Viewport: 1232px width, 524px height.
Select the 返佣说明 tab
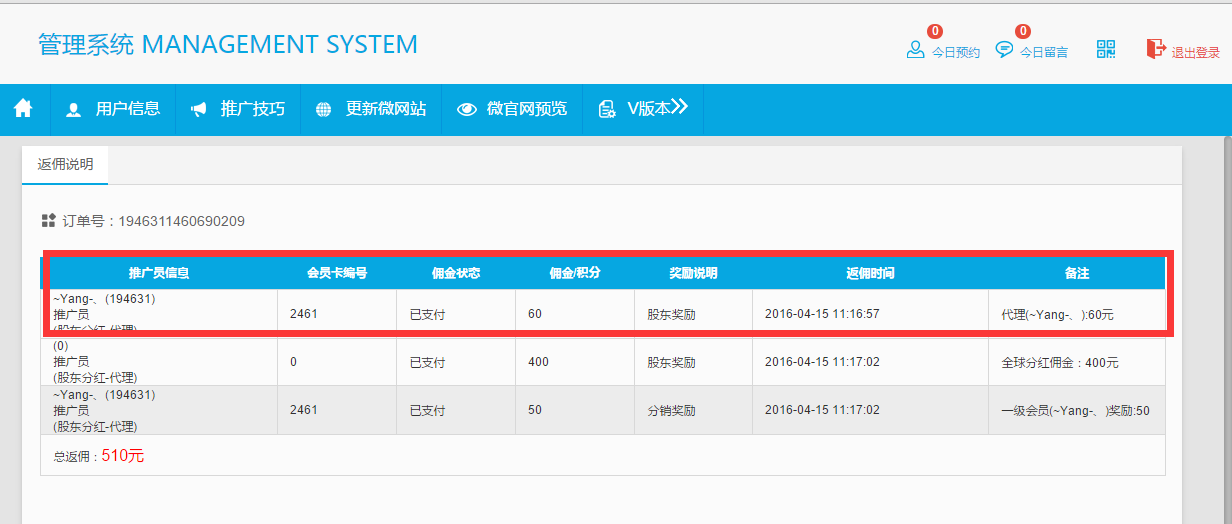click(65, 165)
